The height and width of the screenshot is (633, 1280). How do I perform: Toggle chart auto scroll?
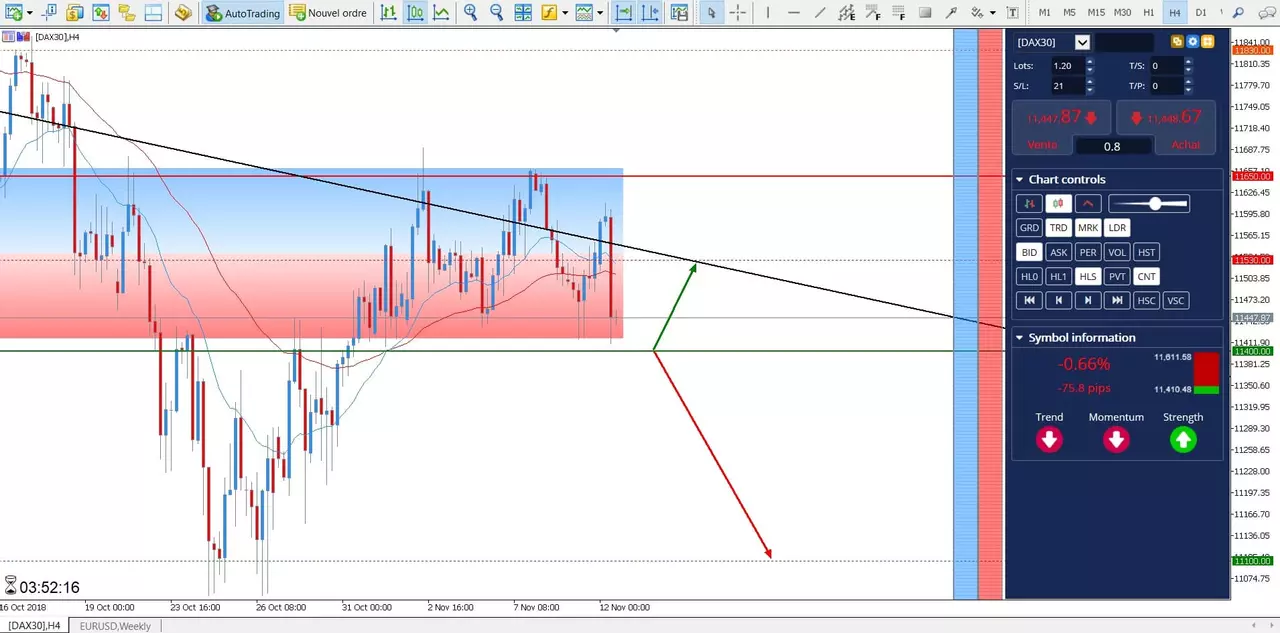coord(623,13)
